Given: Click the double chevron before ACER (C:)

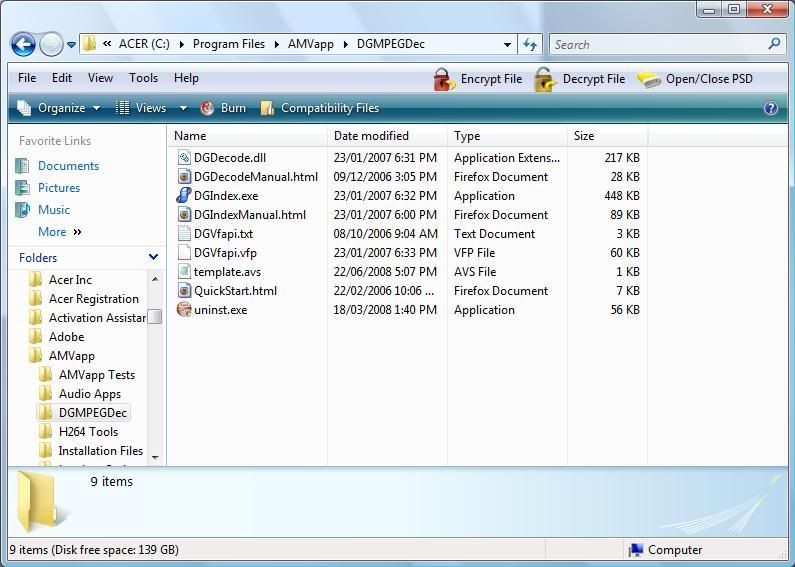Looking at the screenshot, I should click(107, 44).
